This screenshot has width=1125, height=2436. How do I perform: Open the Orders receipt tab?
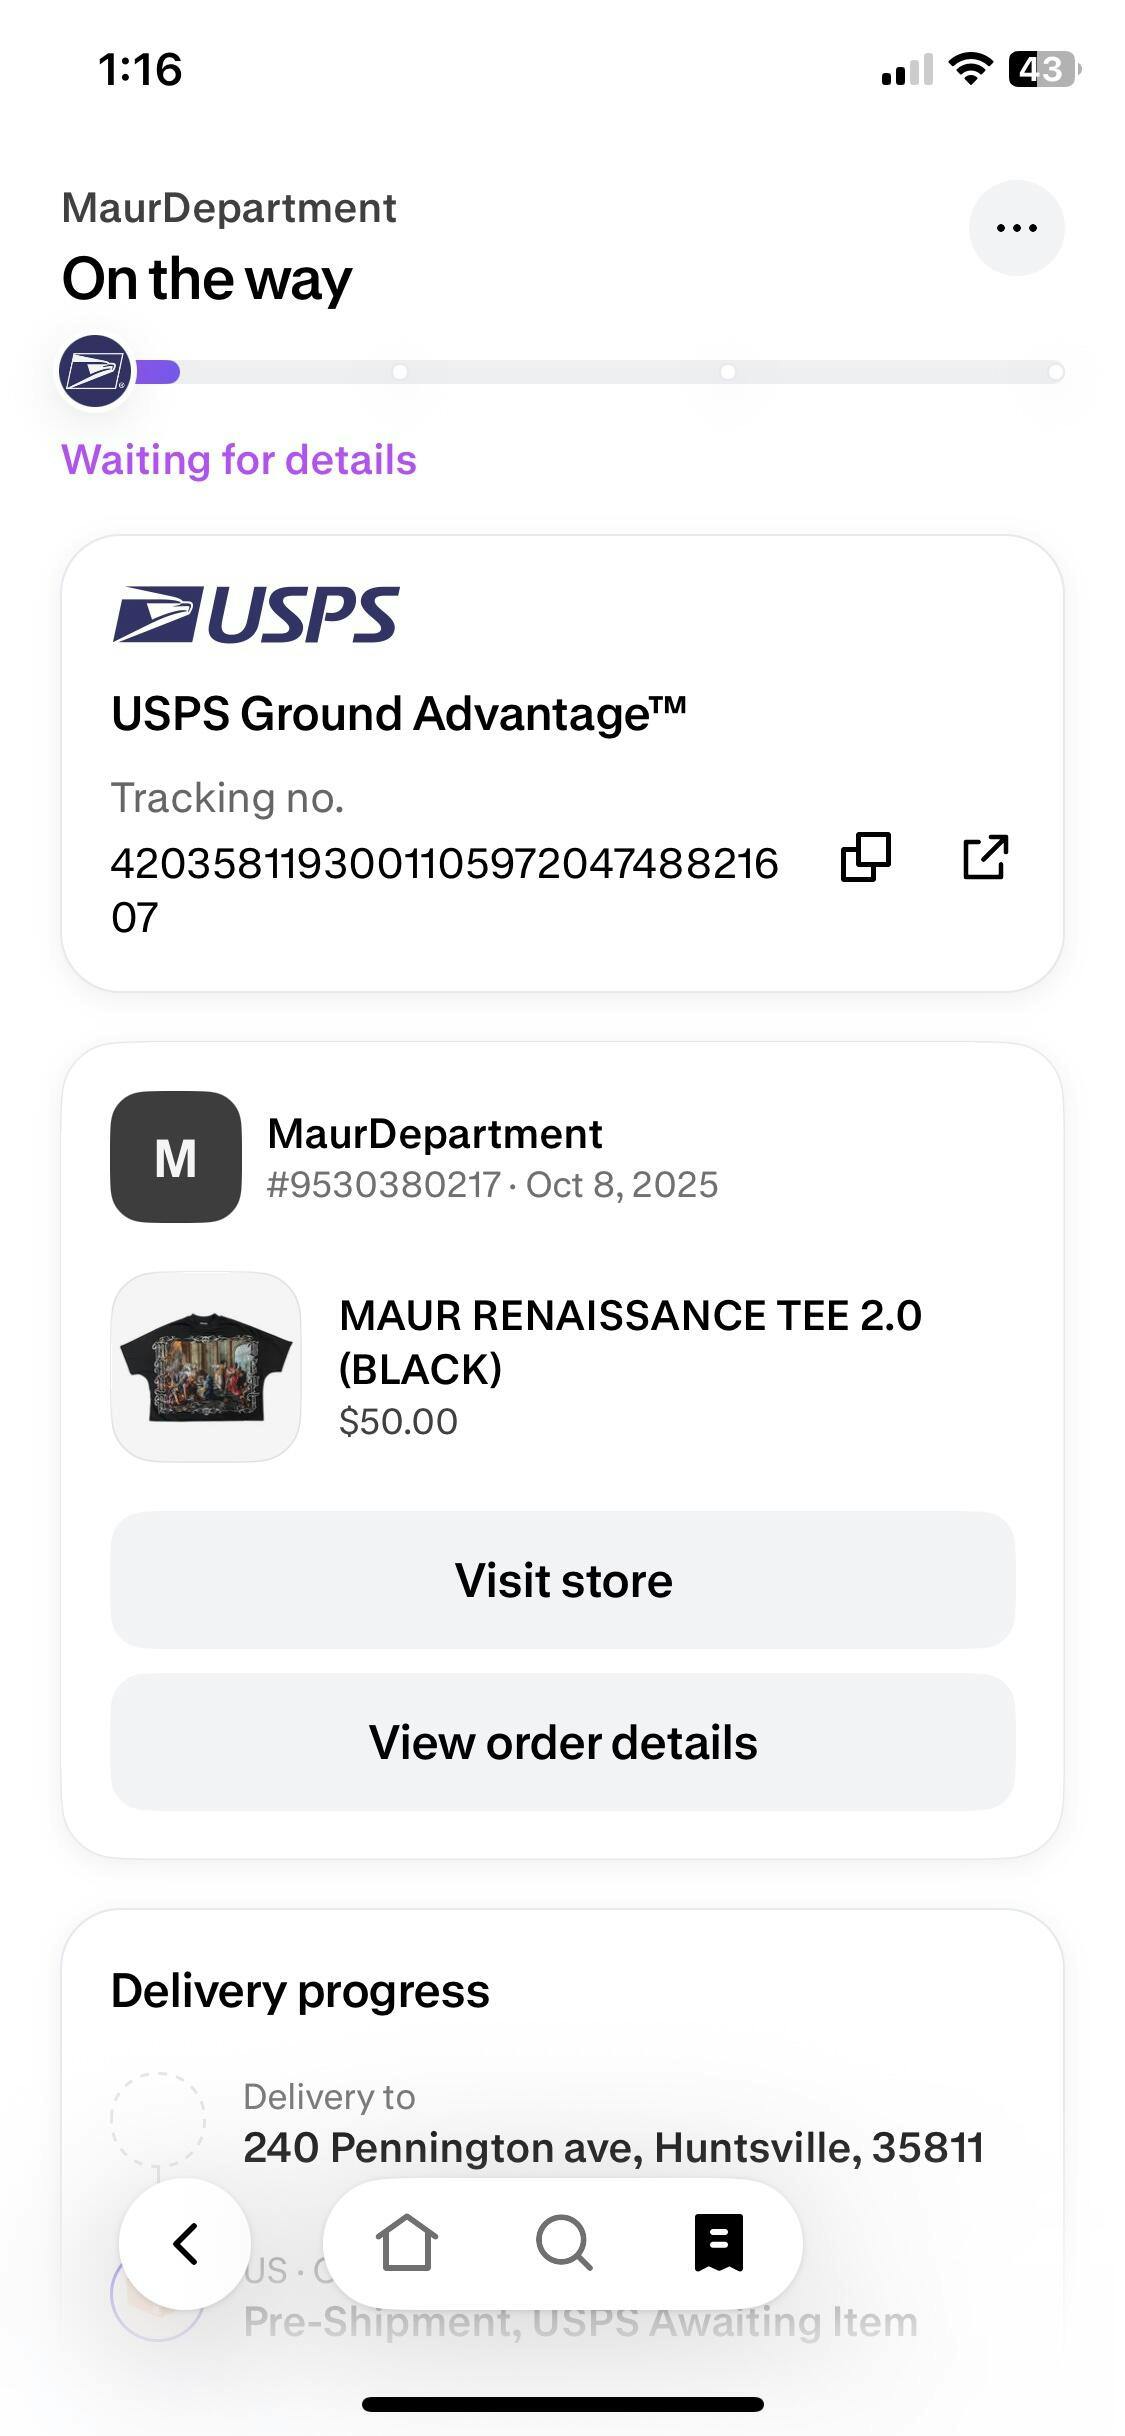[x=719, y=2243]
